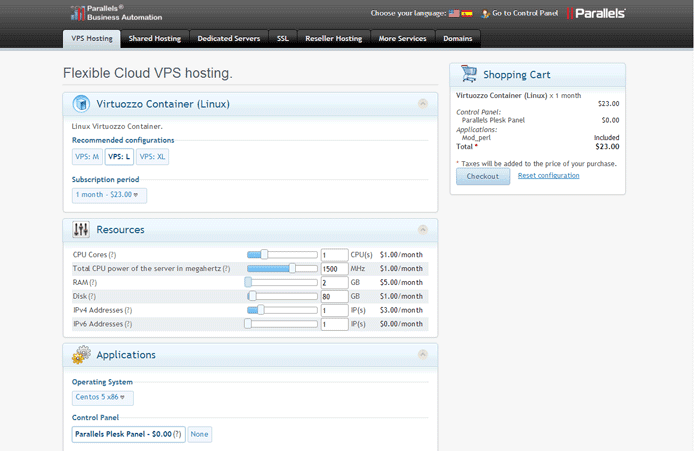The height and width of the screenshot is (451, 694).
Task: Choose the VPS: M configuration
Action: coord(87,157)
